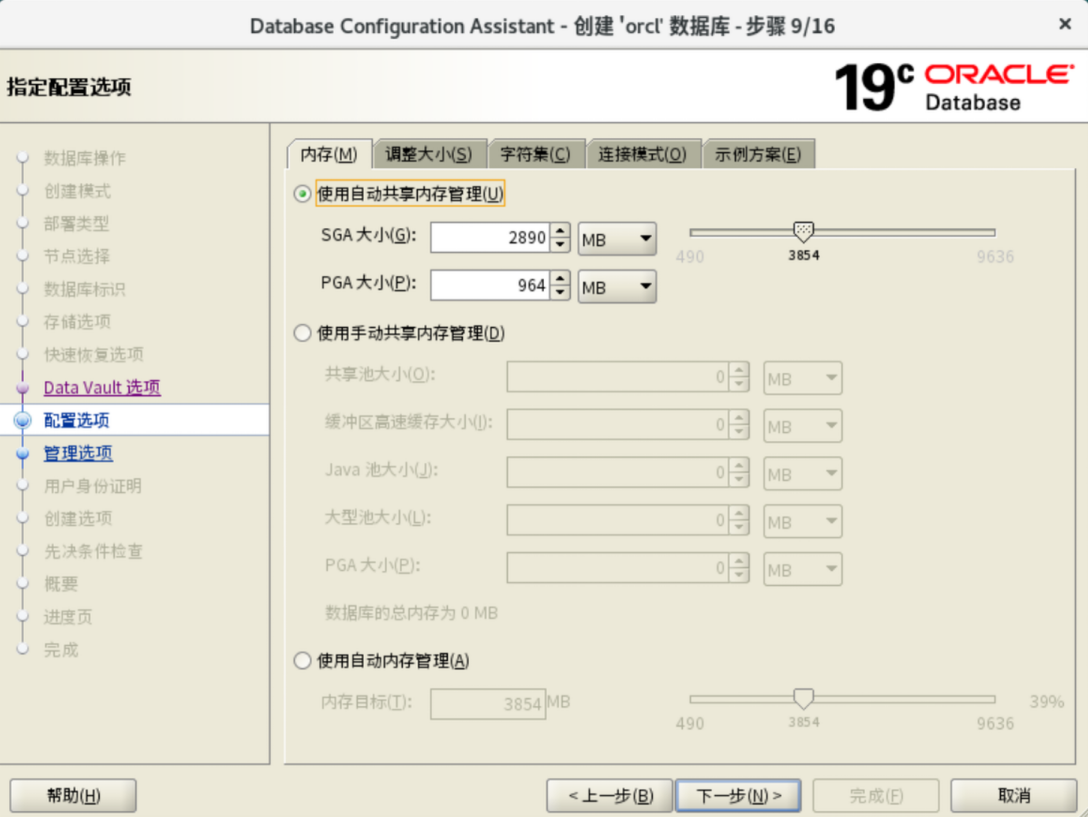
Task: Enable 使用自动内存管理 option
Action: 302,661
